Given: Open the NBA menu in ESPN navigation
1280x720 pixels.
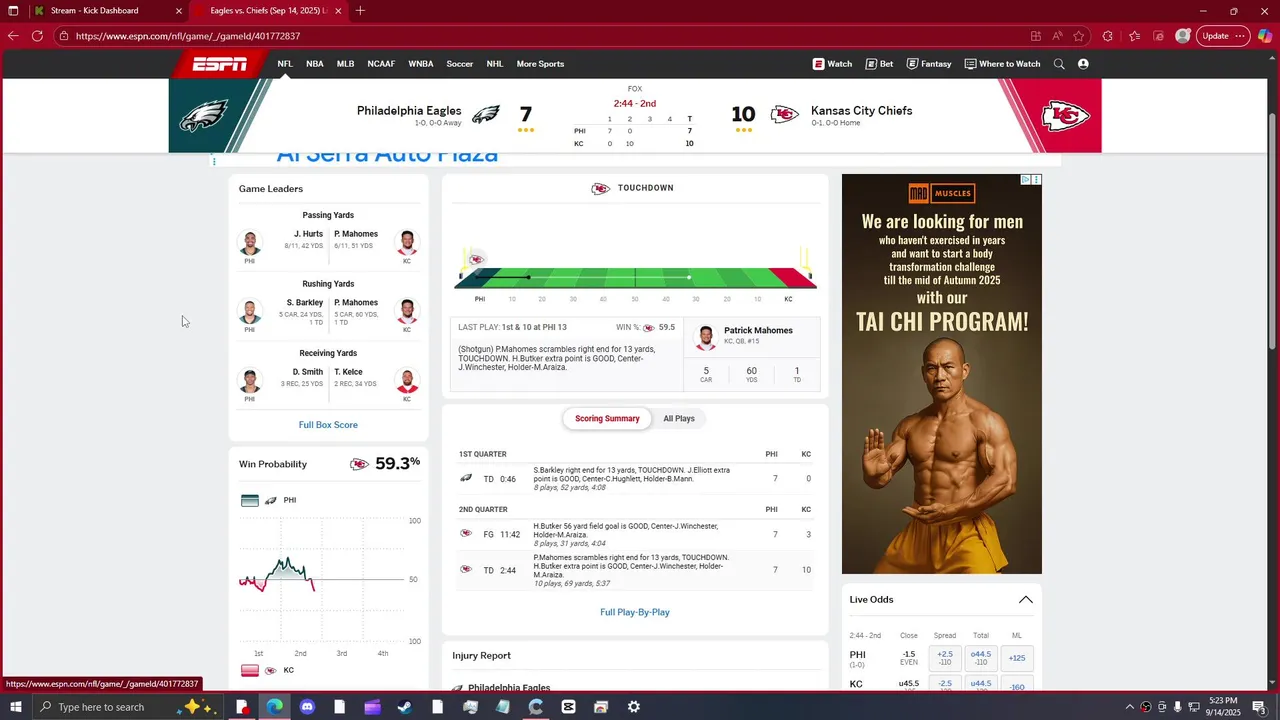Looking at the screenshot, I should click(315, 64).
